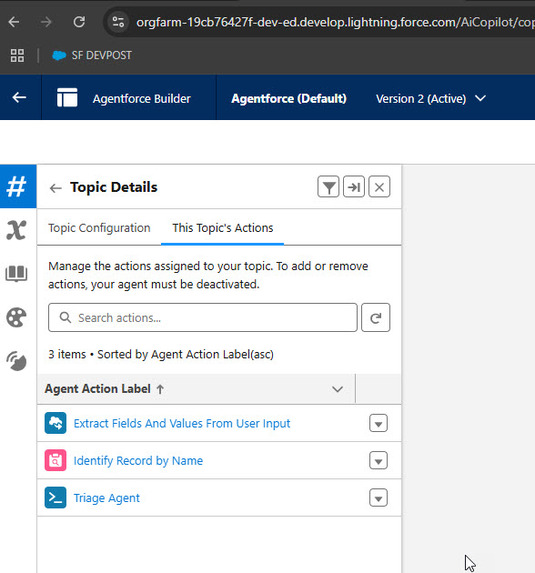Image resolution: width=535 pixels, height=573 pixels.
Task: Open the palette icon in the sidebar
Action: coord(16,317)
